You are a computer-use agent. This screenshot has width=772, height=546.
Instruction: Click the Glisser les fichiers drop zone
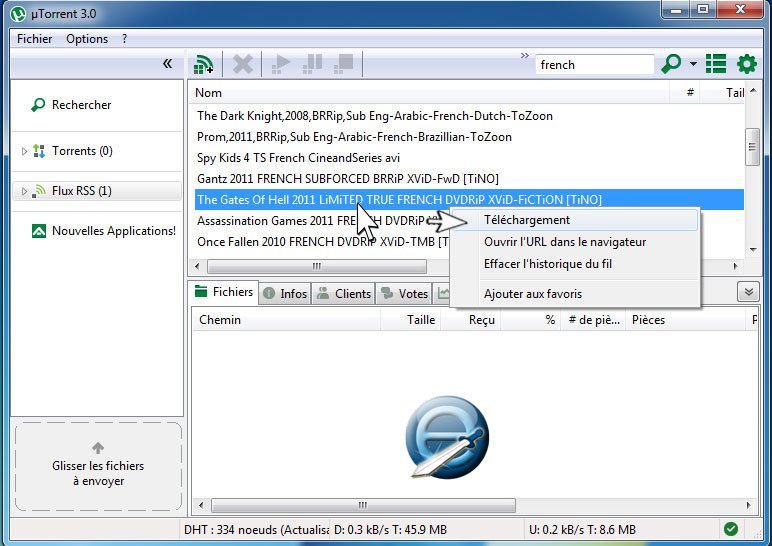[x=98, y=466]
